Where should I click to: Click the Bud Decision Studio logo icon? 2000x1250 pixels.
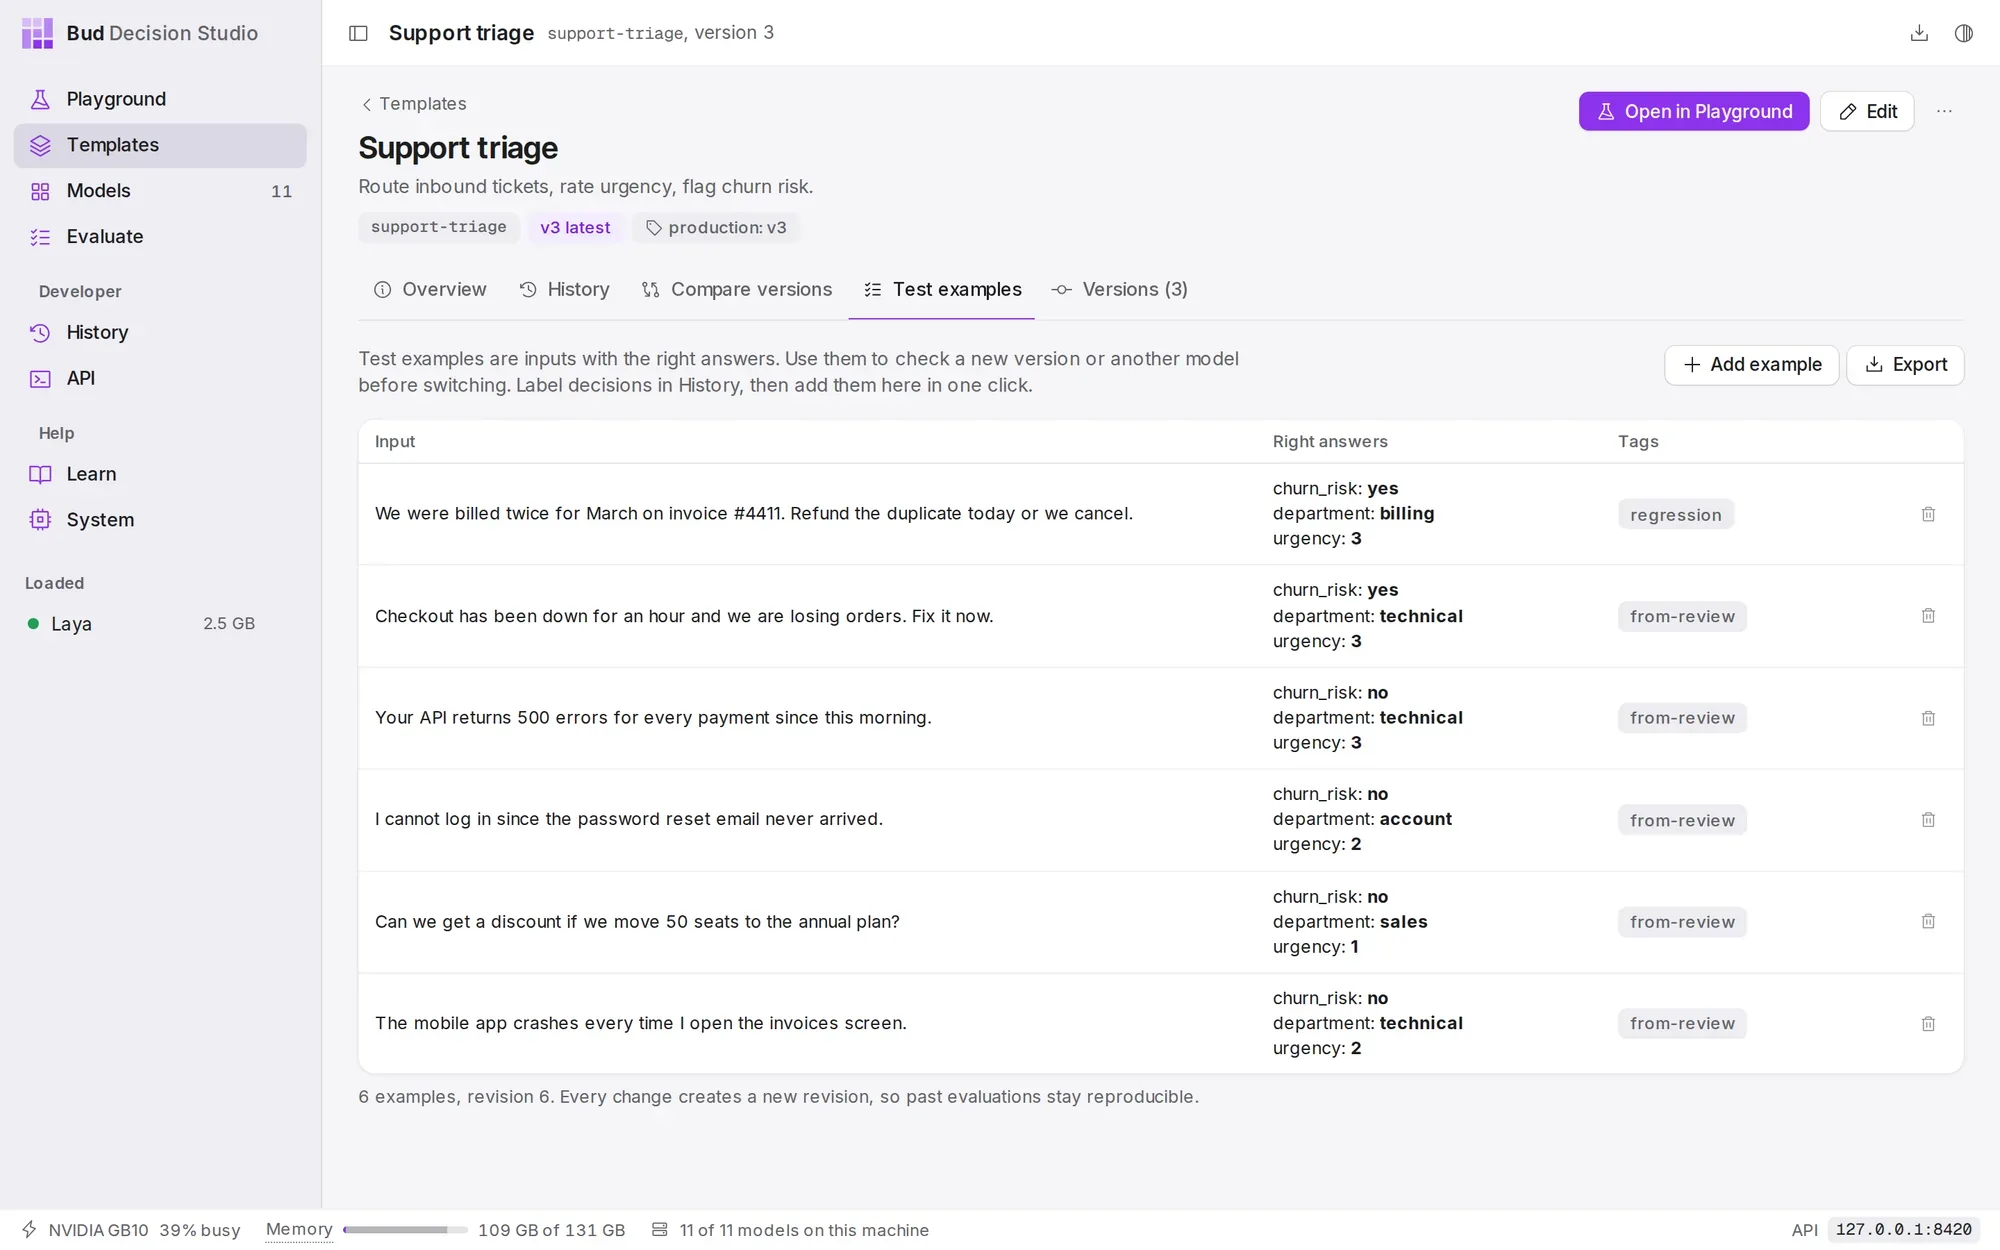(37, 33)
